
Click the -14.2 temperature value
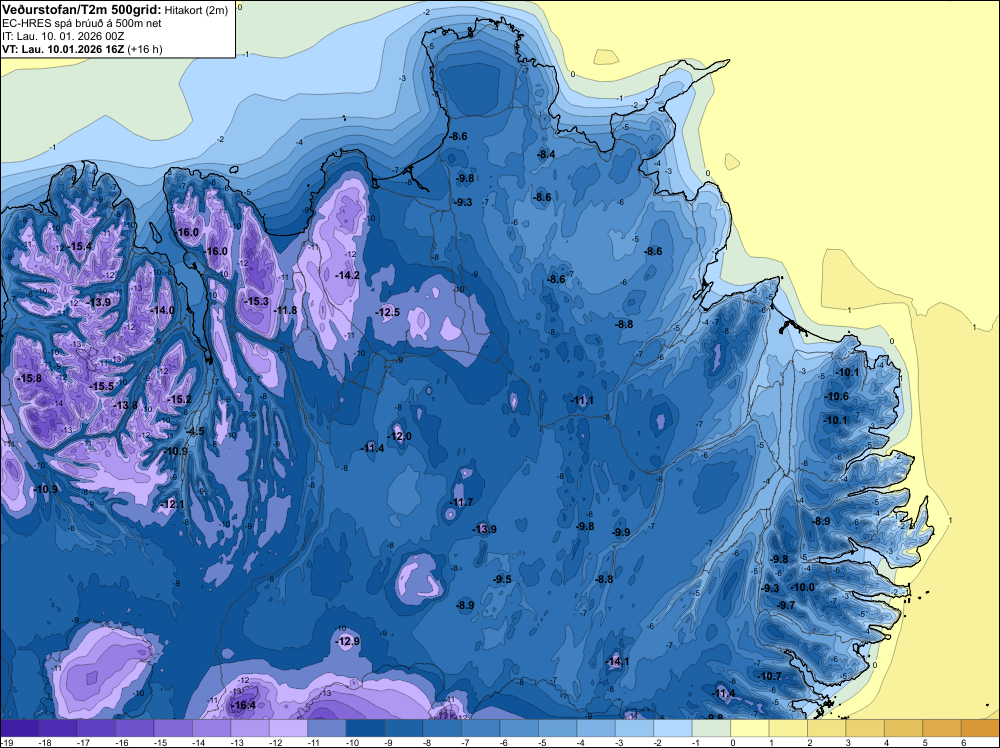tap(348, 275)
